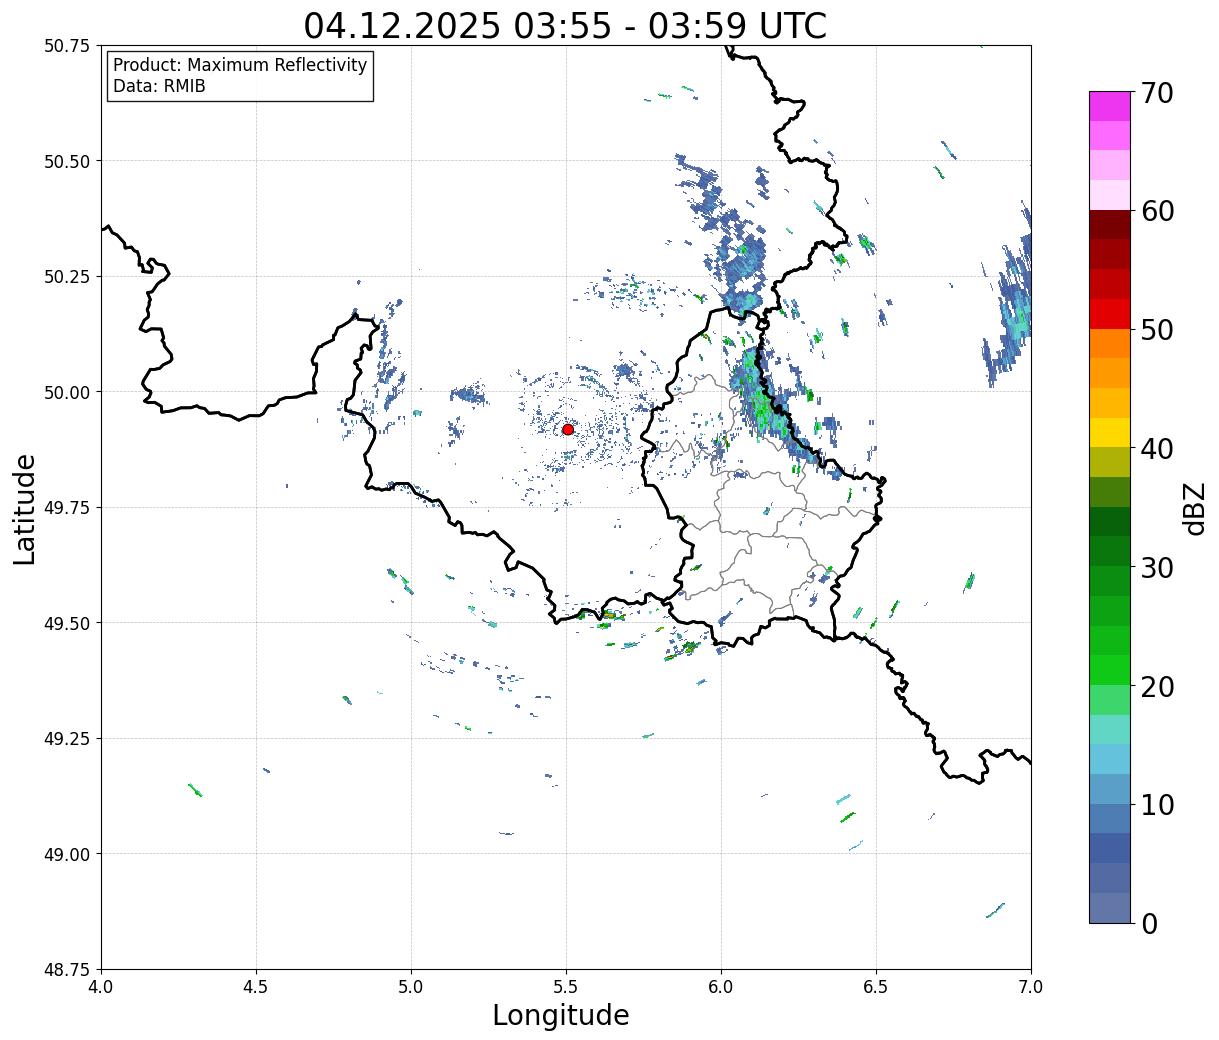
Task: Click the yellow segment above 40 dBZ
Action: click(1110, 432)
